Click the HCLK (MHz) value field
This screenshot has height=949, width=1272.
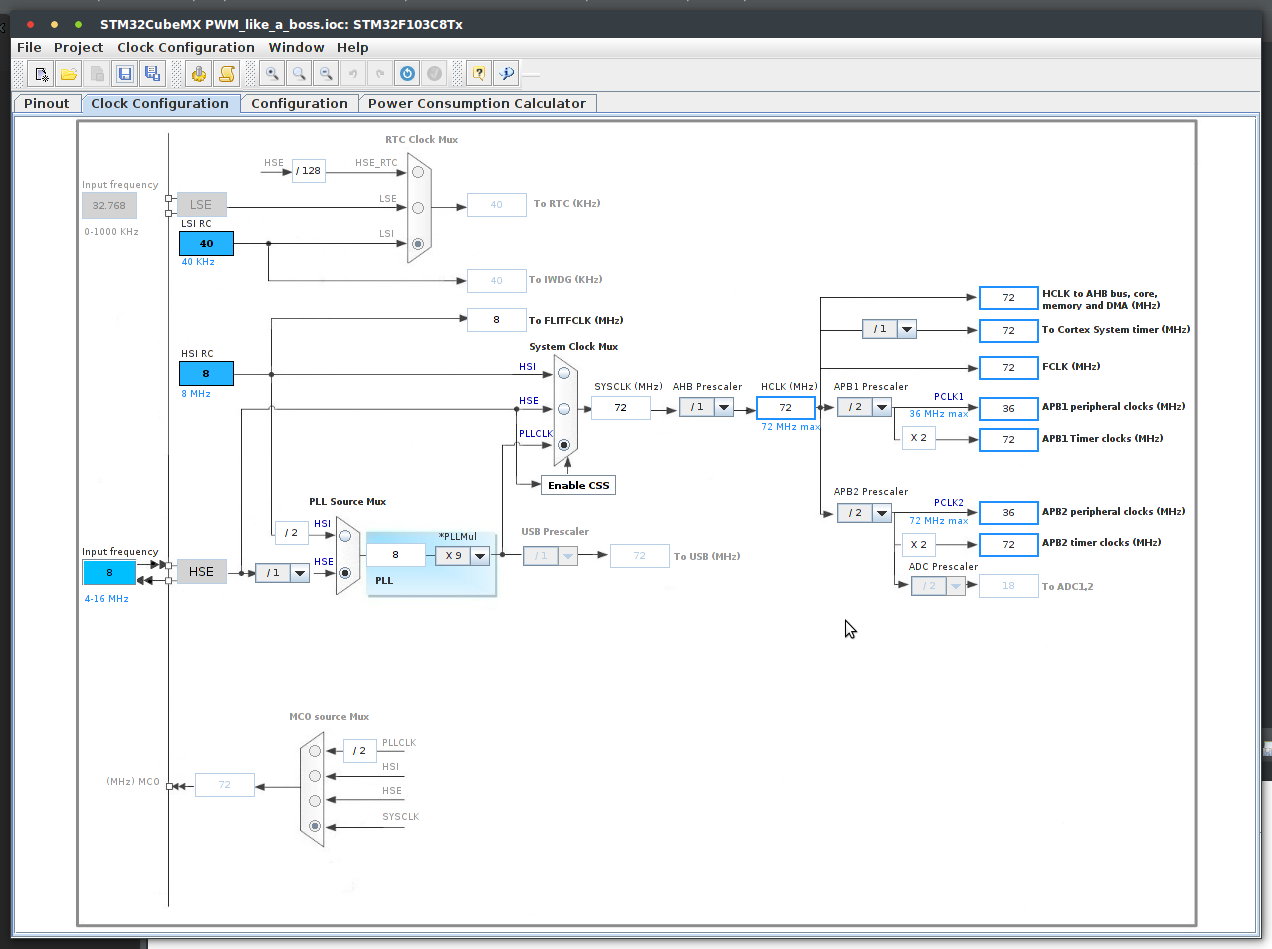click(x=786, y=407)
